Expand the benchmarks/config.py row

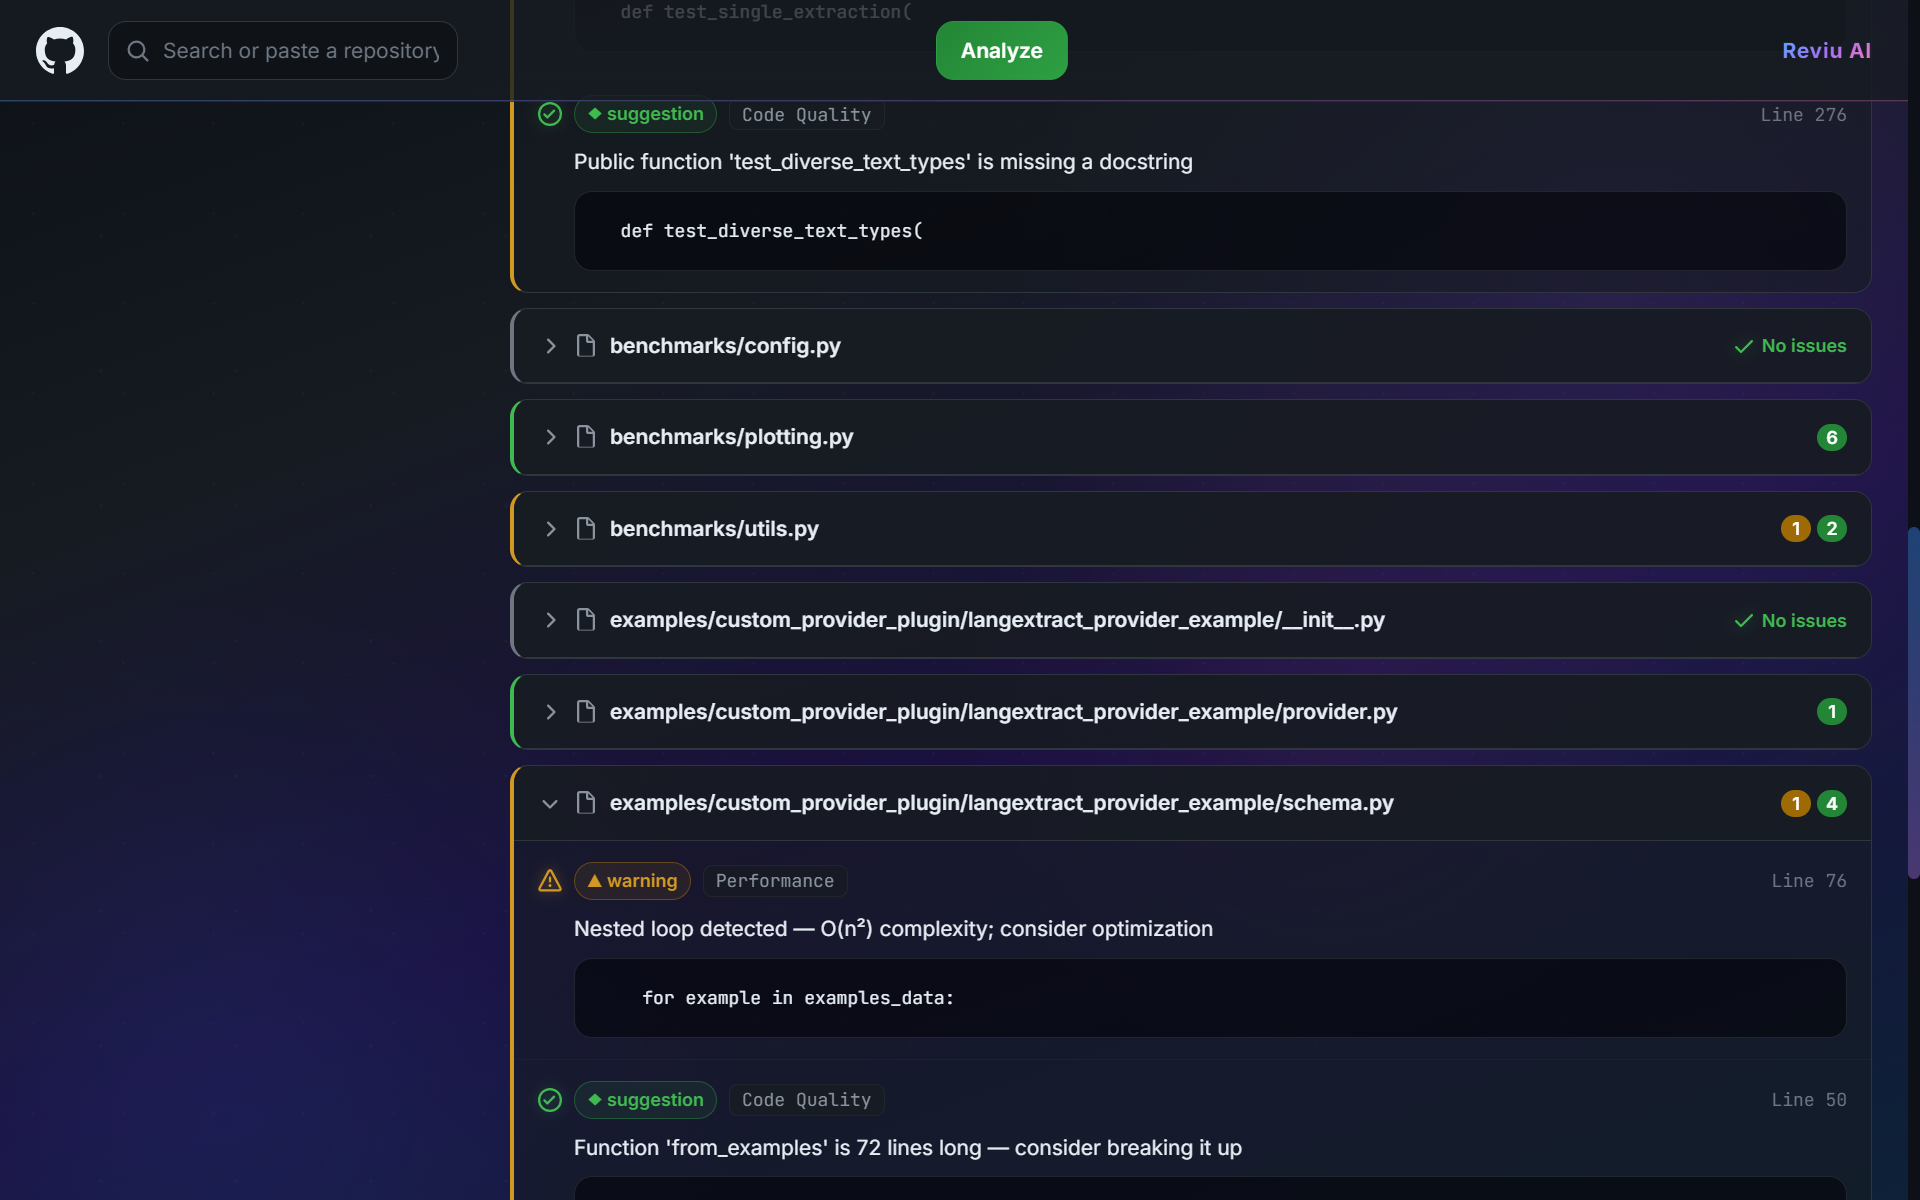coord(551,346)
